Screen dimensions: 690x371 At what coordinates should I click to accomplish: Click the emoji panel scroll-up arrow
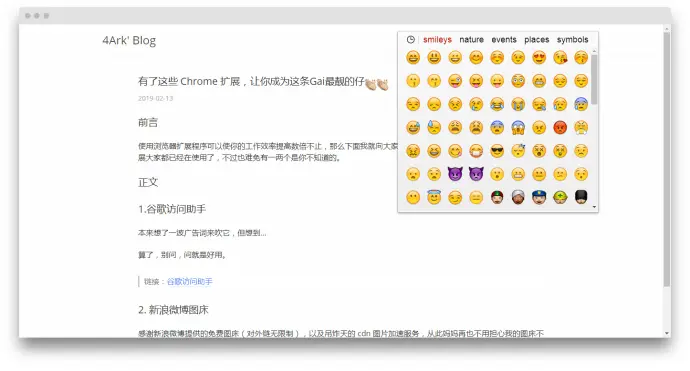tap(594, 51)
